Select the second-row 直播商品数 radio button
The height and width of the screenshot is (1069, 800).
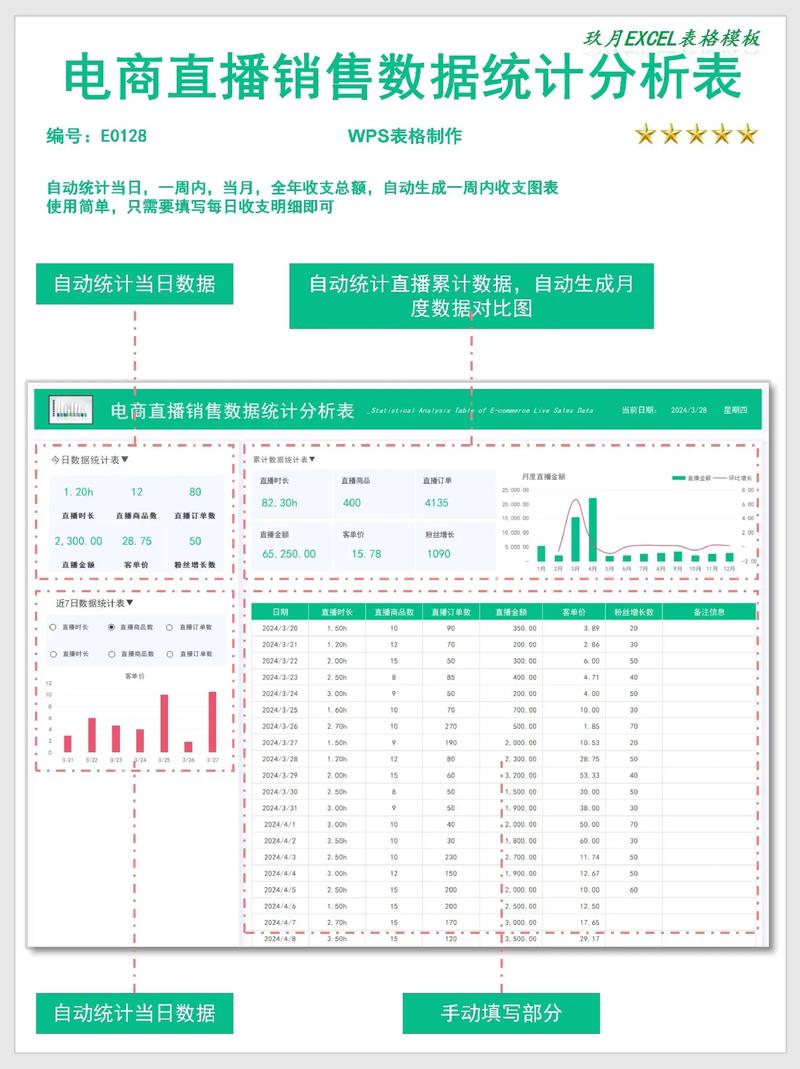(111, 655)
